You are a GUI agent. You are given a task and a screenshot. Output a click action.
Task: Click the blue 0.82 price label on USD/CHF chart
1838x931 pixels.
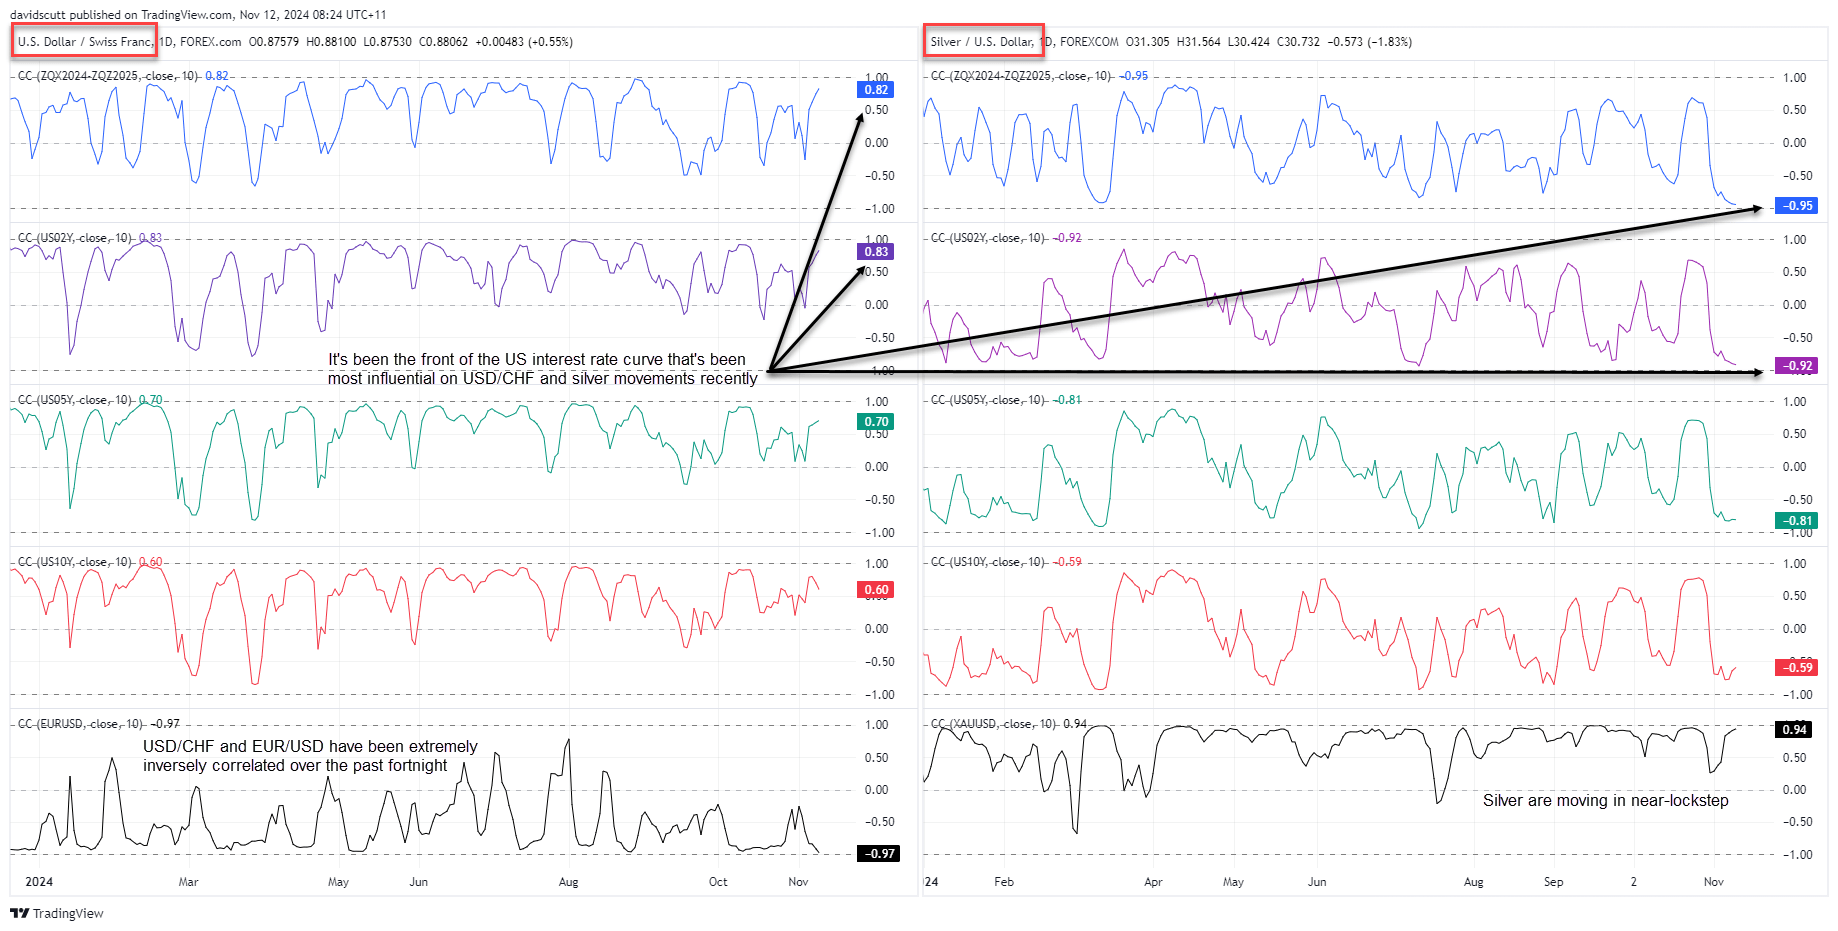pyautogui.click(x=876, y=90)
